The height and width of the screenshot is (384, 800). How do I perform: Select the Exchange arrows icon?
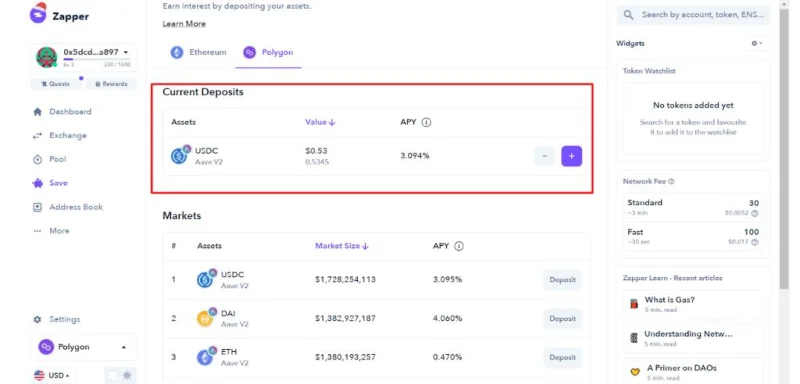pyautogui.click(x=37, y=136)
